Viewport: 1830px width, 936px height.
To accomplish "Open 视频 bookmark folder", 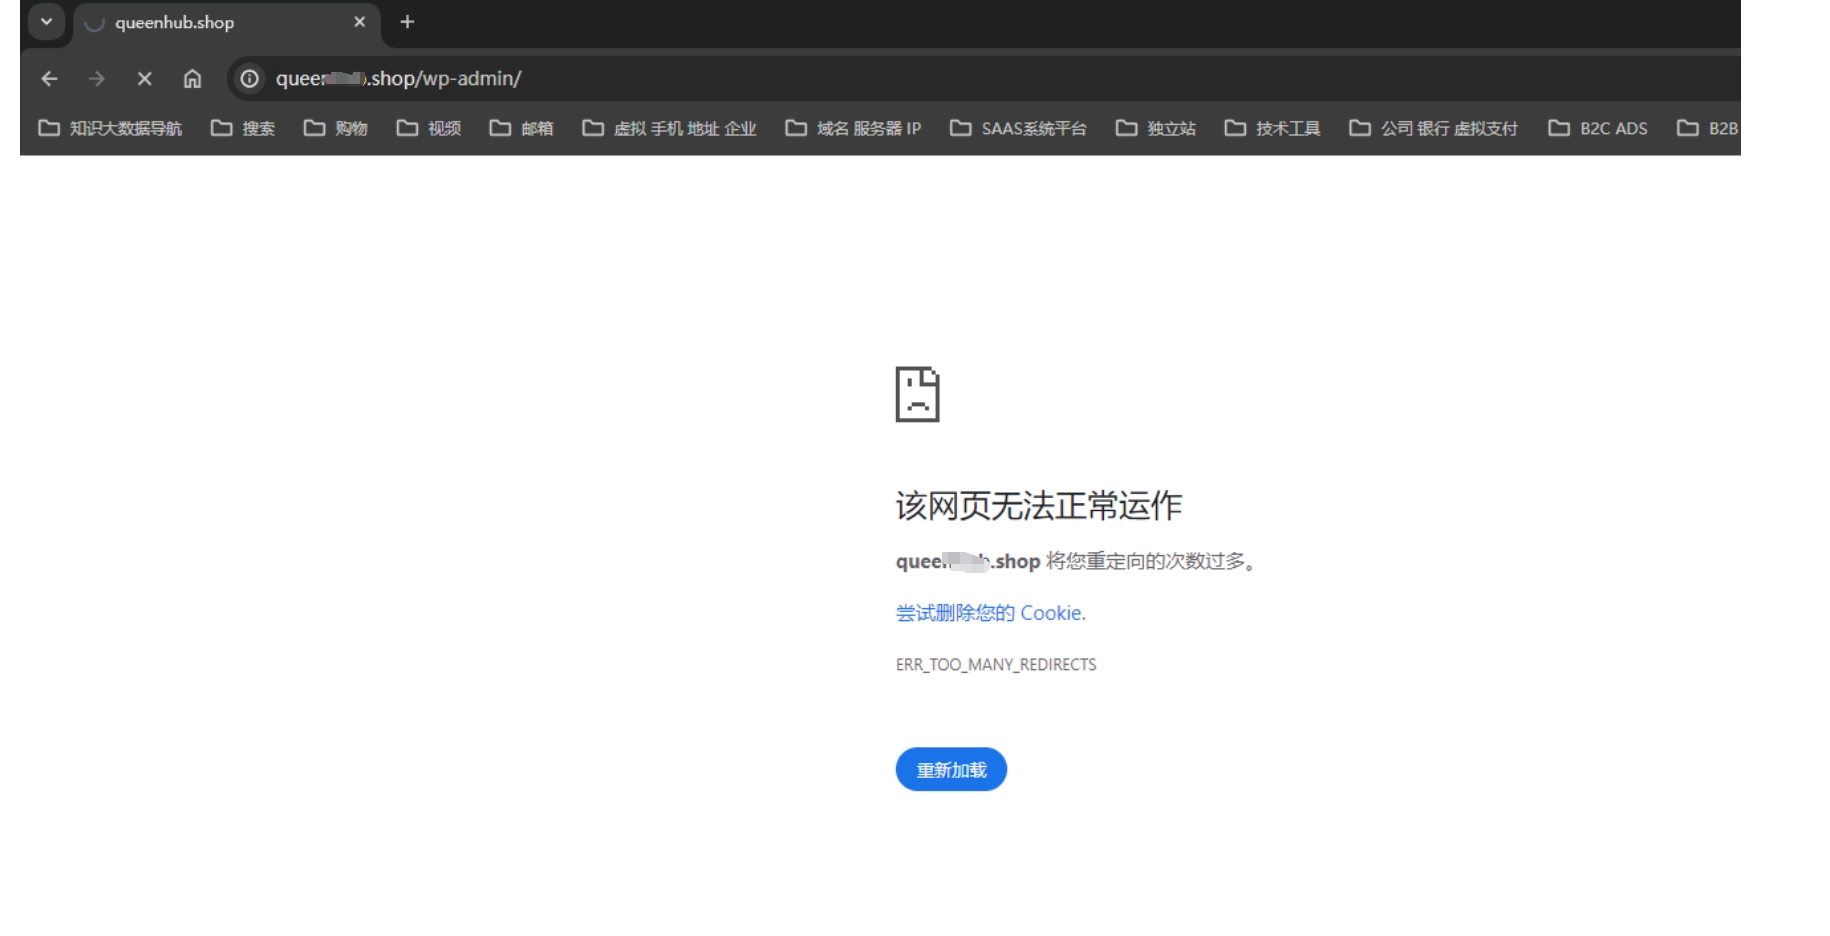I will click(x=429, y=128).
